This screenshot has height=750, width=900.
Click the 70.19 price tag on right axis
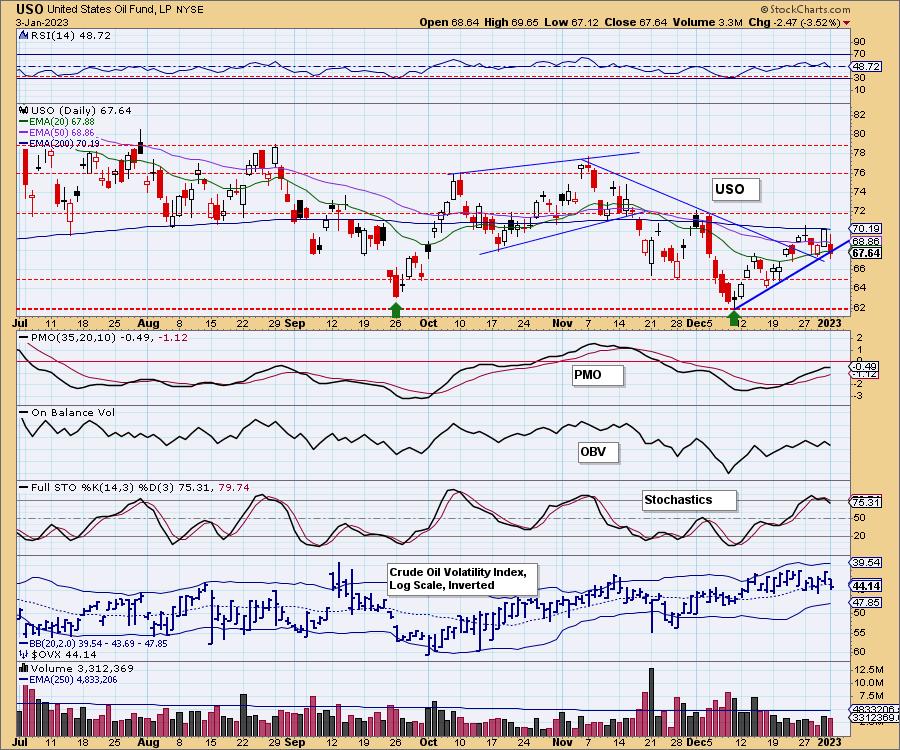pyautogui.click(x=866, y=228)
